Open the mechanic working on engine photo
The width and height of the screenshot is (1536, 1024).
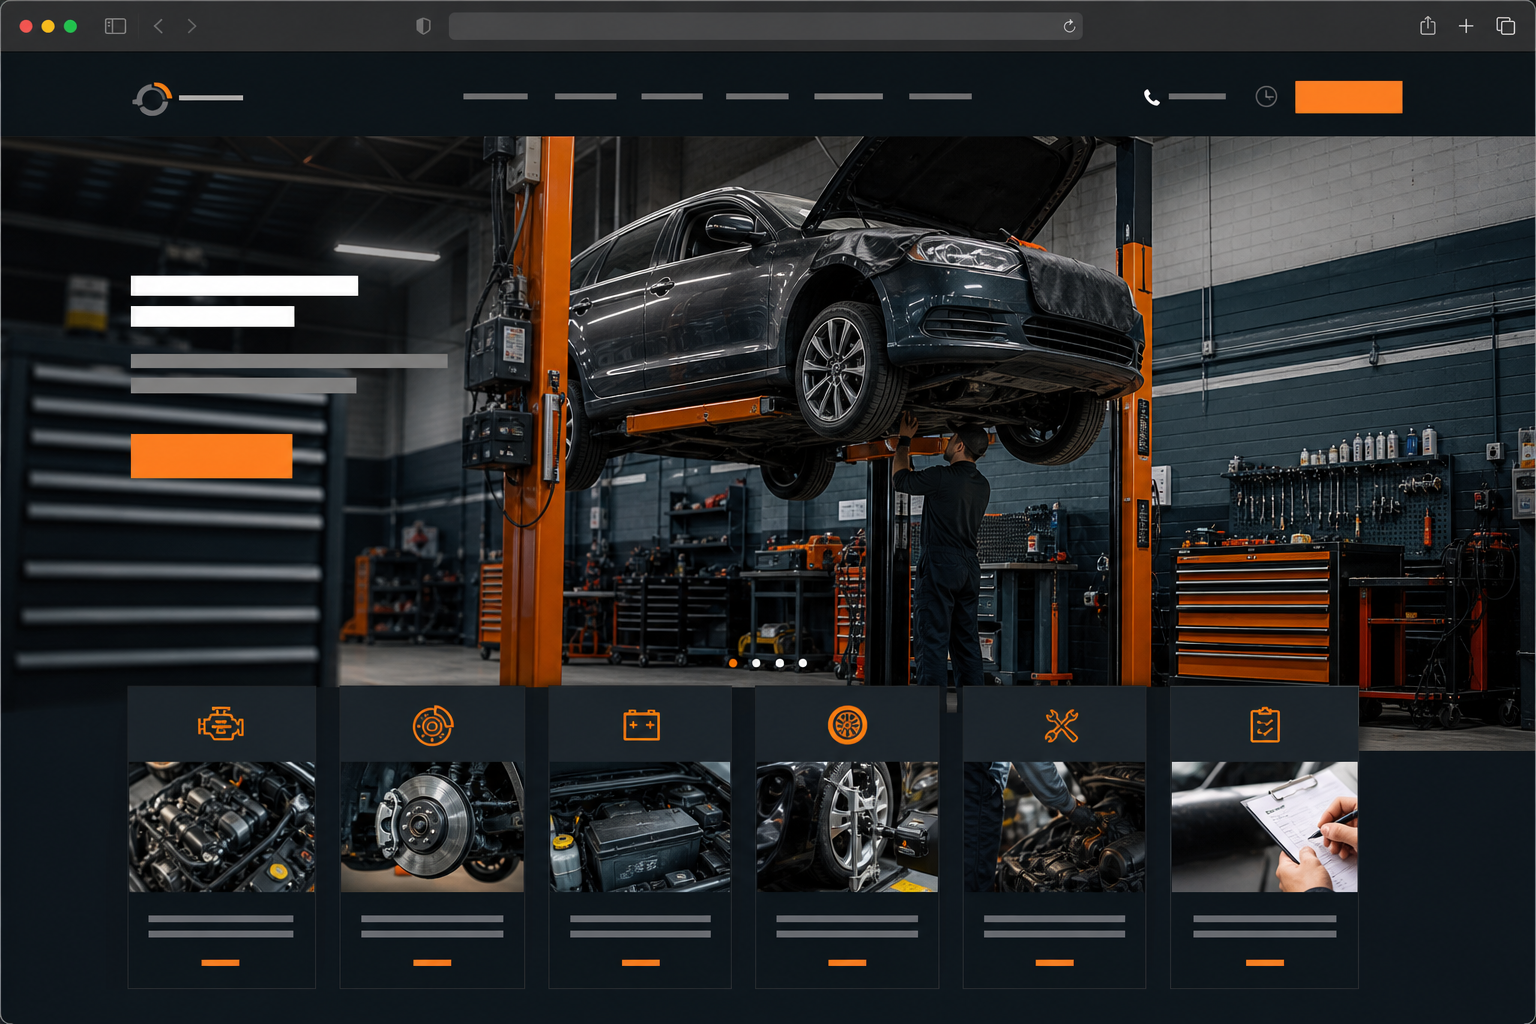tap(1055, 827)
